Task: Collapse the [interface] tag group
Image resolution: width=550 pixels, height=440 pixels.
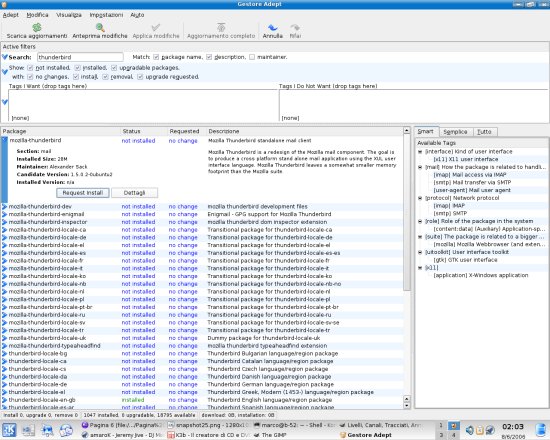Action: (x=420, y=152)
